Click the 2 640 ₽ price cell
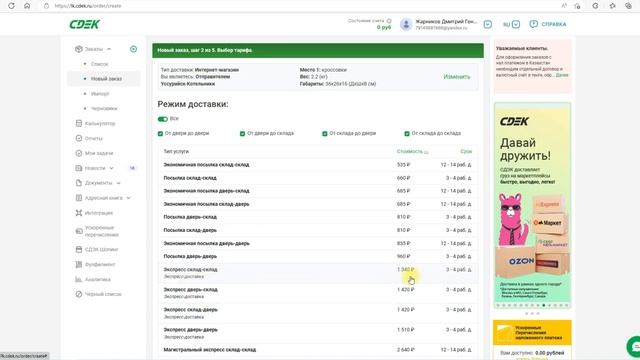640x360 pixels. (x=406, y=350)
